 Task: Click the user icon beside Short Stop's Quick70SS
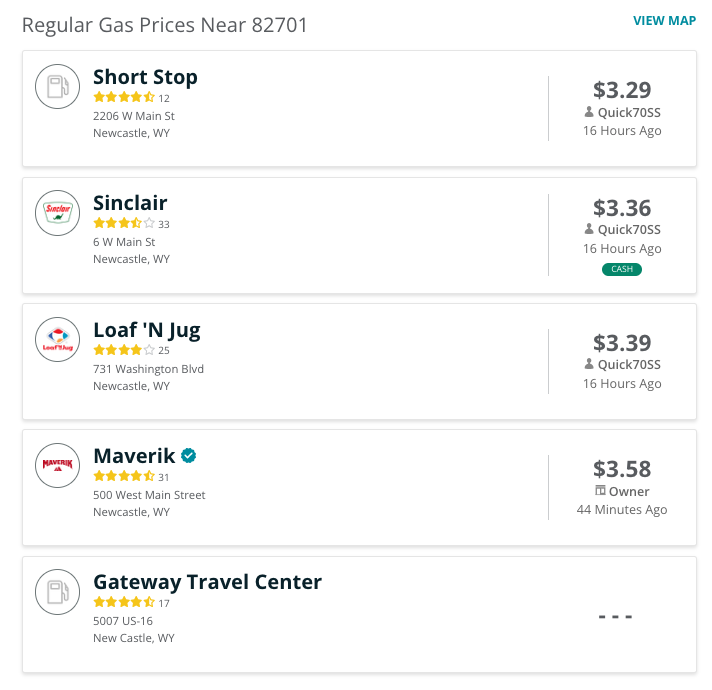coord(588,112)
